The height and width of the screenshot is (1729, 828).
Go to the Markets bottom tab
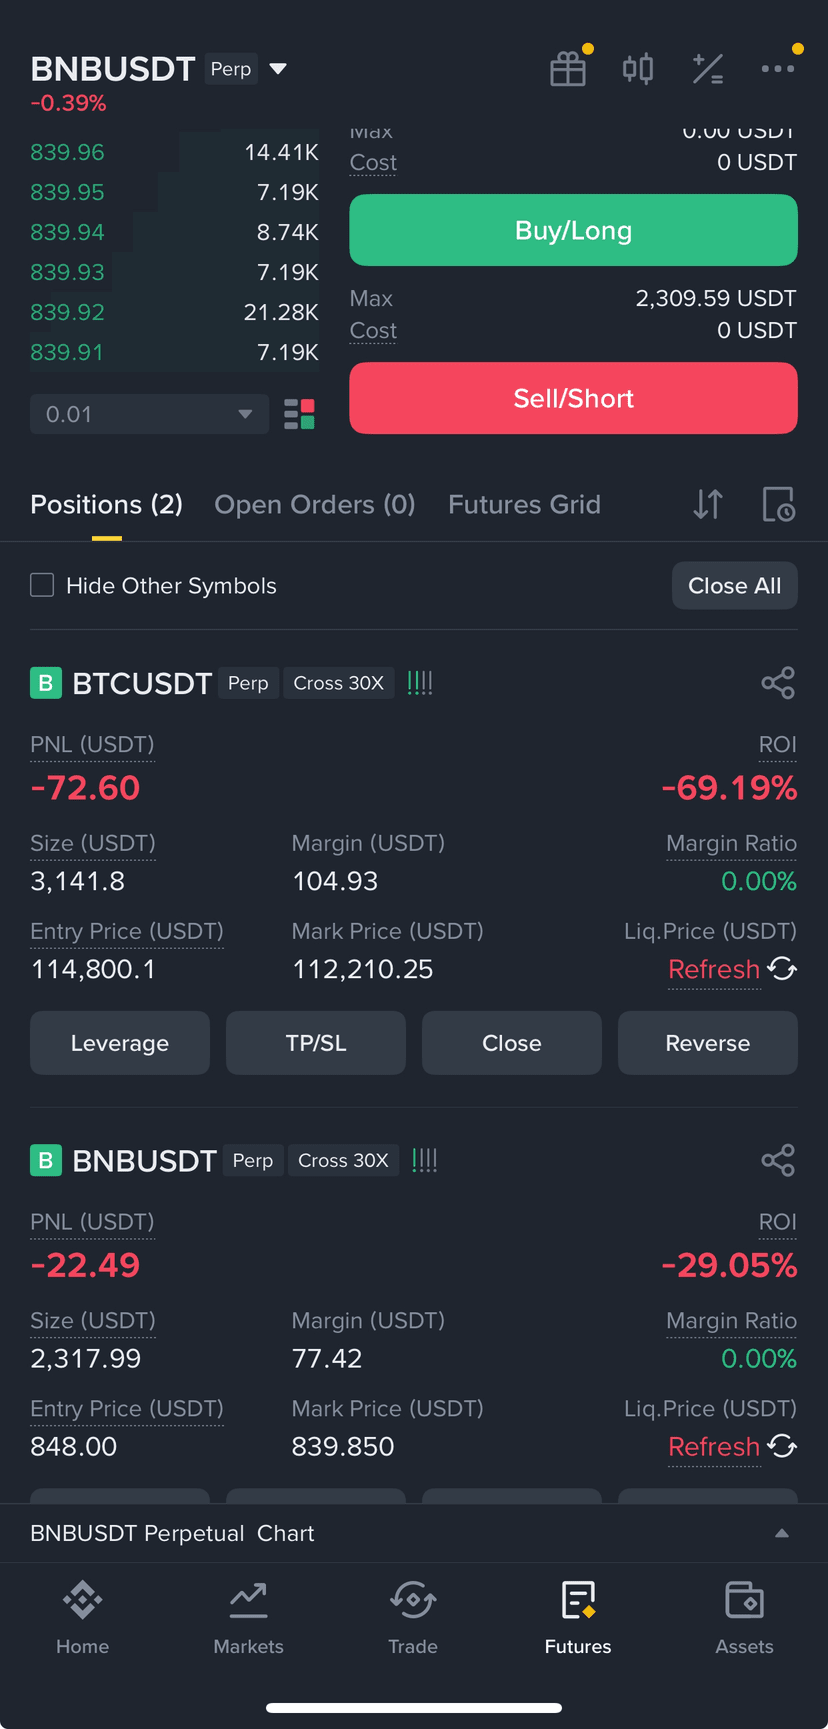(248, 1618)
